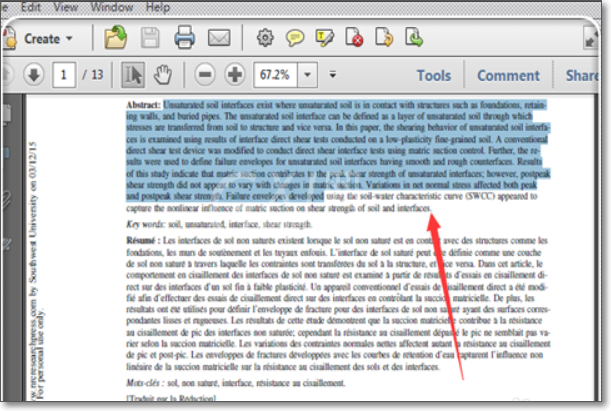Activate the Hand pan tool
611x411 pixels.
pos(162,74)
